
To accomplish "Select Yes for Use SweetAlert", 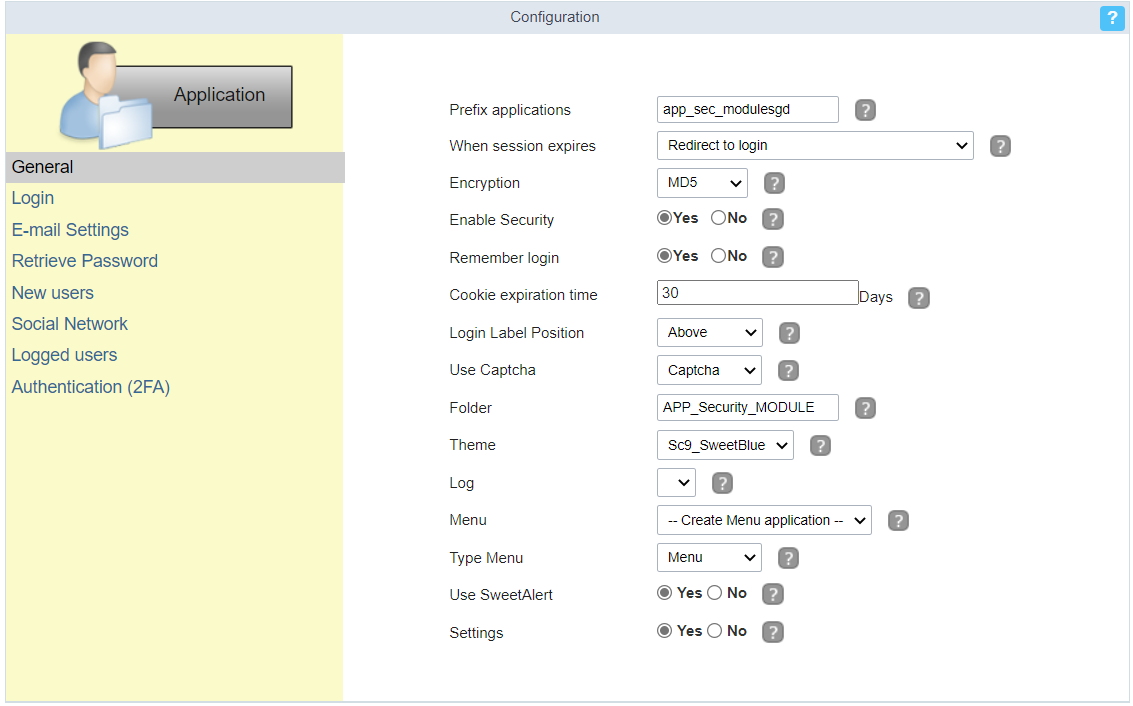I will tap(664, 593).
